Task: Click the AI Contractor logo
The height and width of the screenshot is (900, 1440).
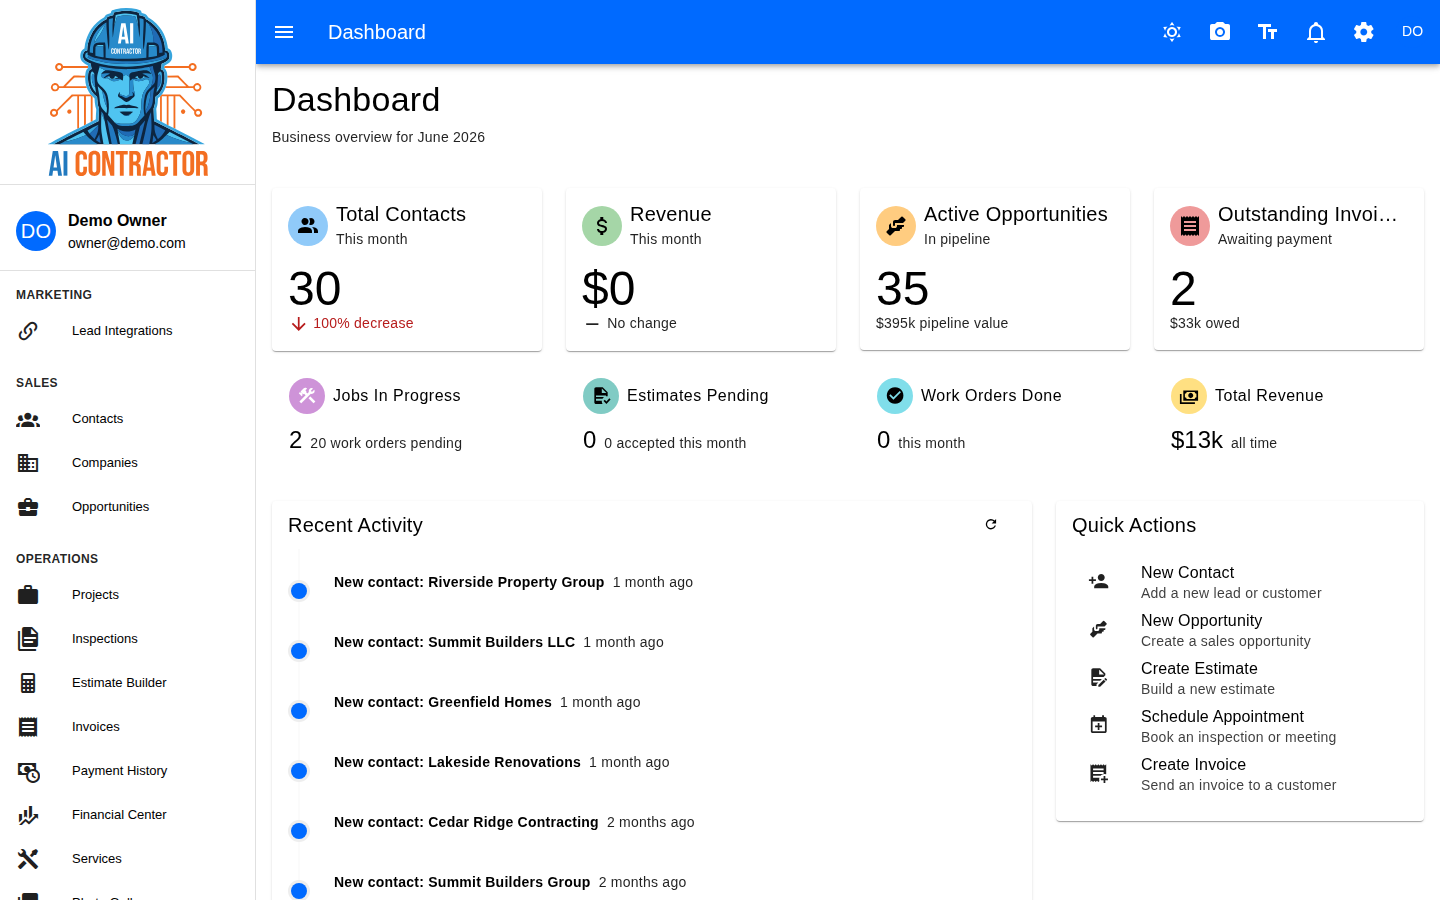Action: click(128, 92)
